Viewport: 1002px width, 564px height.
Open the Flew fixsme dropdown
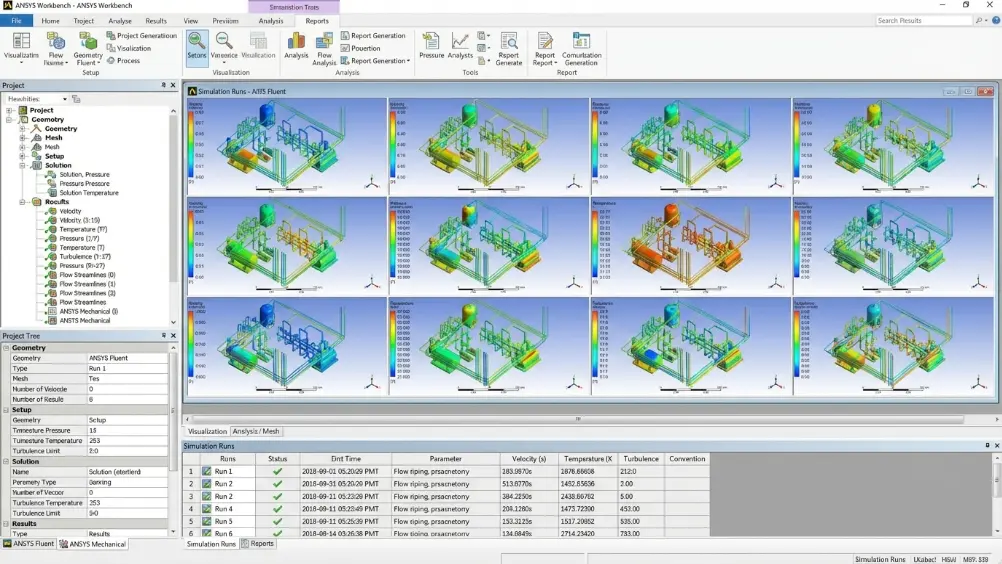pos(66,63)
